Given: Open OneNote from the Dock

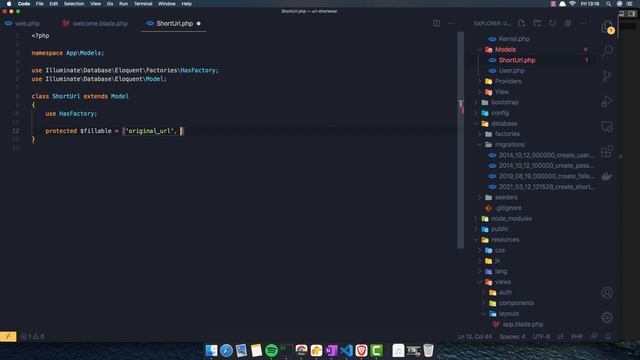Looking at the screenshot, I should click(331, 350).
